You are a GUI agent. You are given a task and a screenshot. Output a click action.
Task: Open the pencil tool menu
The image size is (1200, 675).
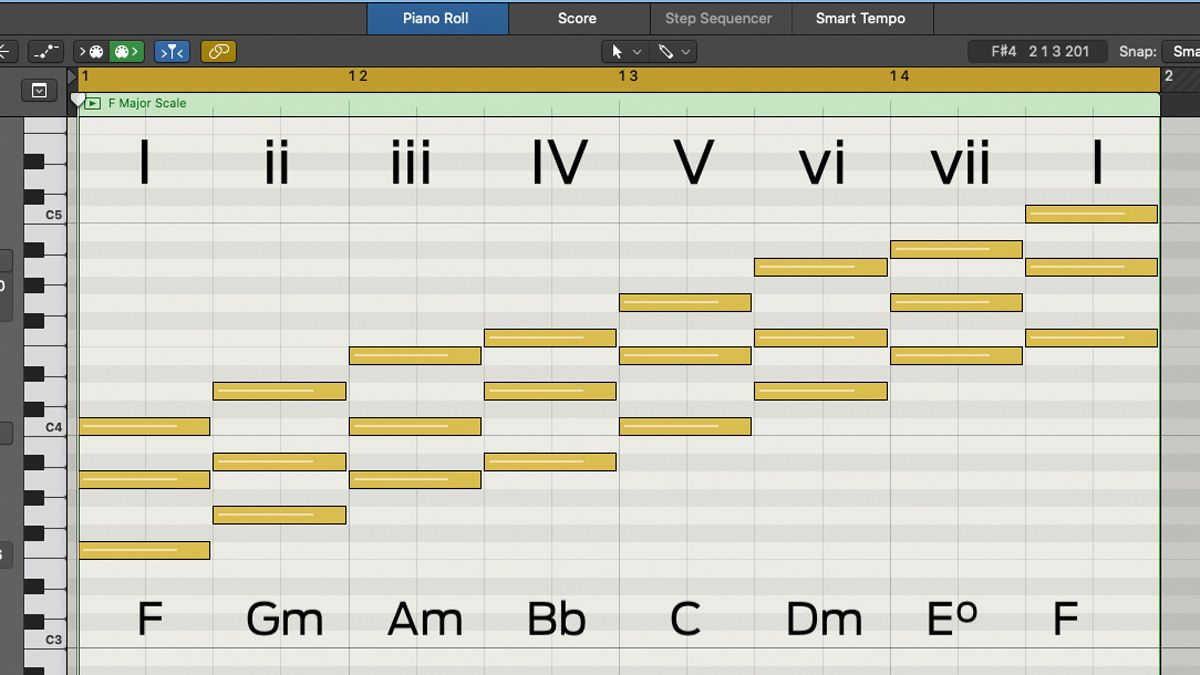(x=673, y=51)
